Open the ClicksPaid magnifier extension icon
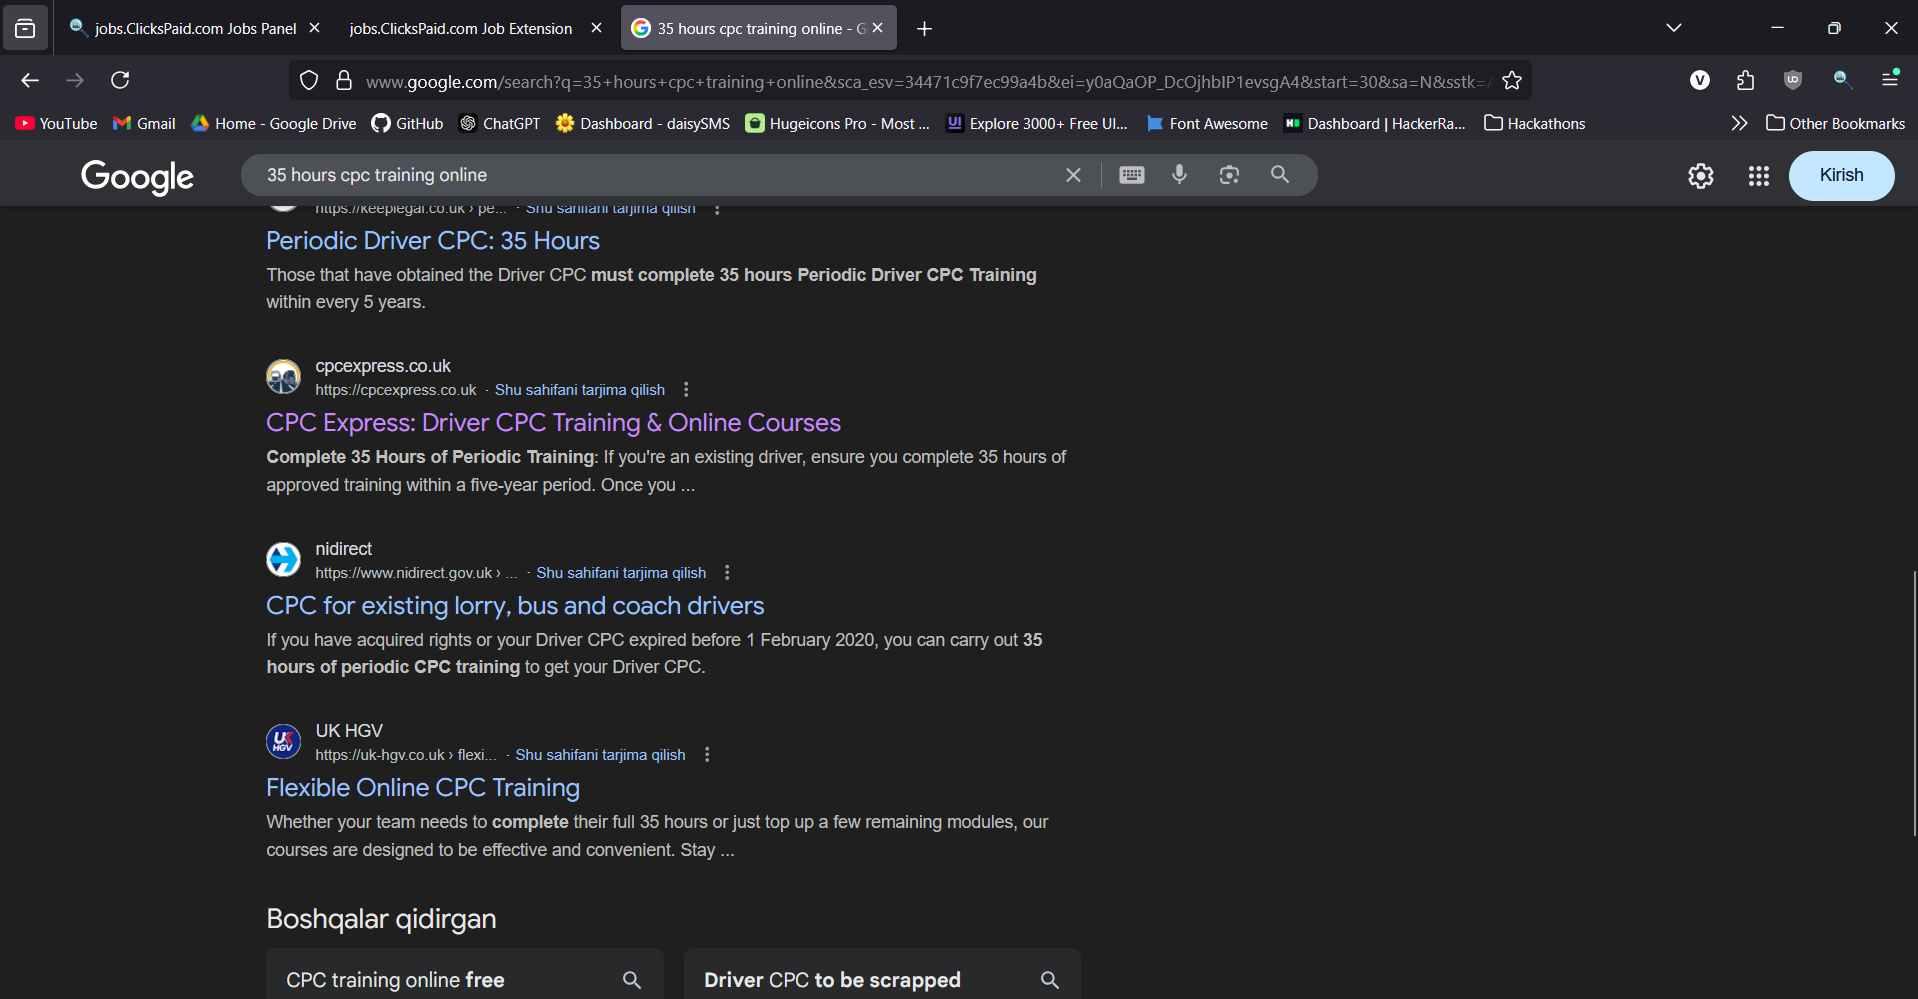Screen dimensions: 1918x999 [x=1842, y=80]
